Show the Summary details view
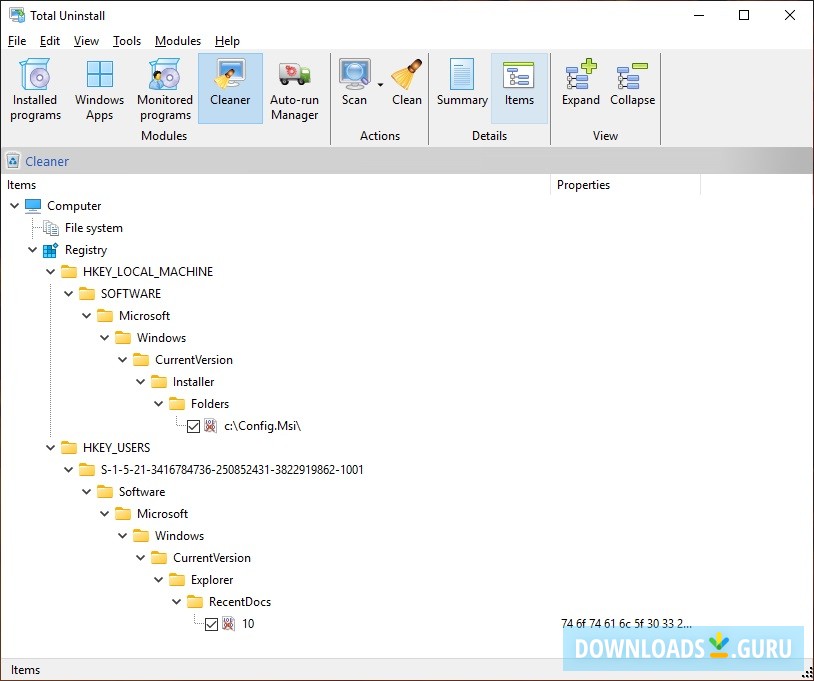 click(x=462, y=83)
